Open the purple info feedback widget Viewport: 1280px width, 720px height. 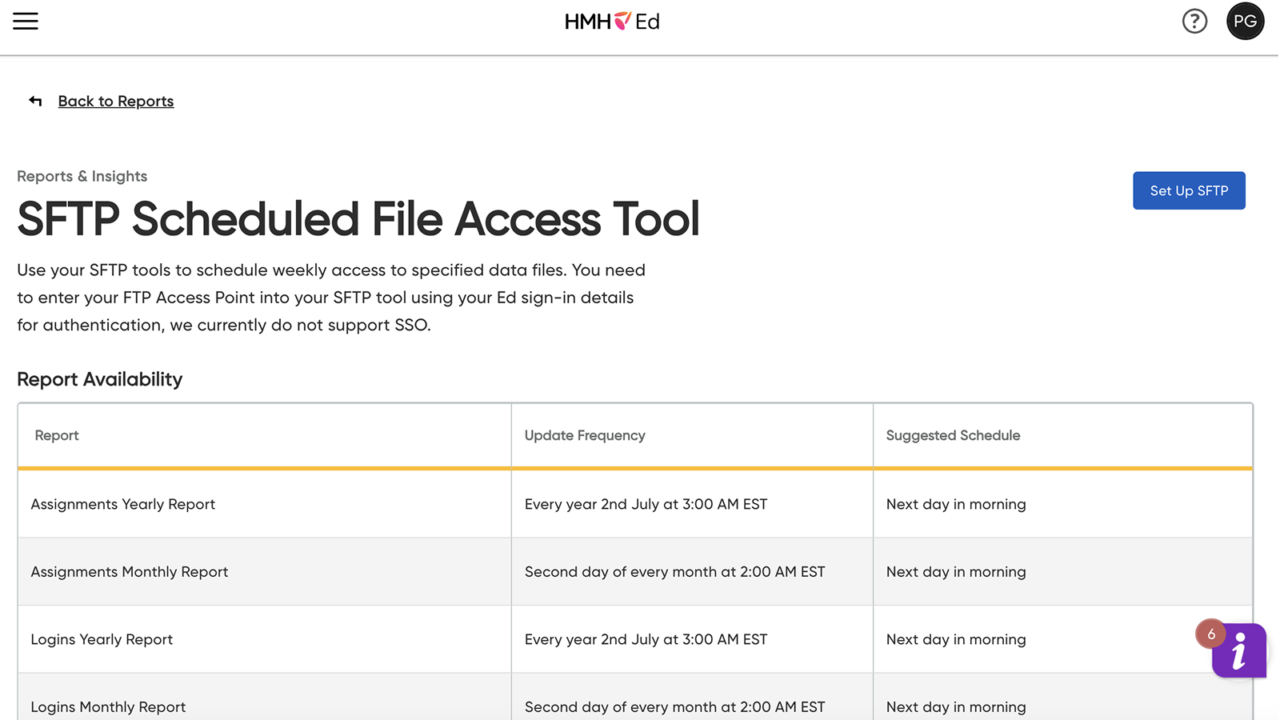point(1238,651)
